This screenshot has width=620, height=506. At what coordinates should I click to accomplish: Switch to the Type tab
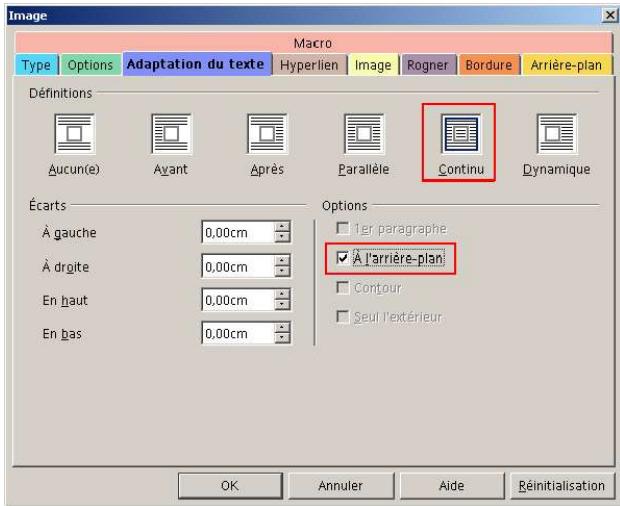(x=36, y=65)
